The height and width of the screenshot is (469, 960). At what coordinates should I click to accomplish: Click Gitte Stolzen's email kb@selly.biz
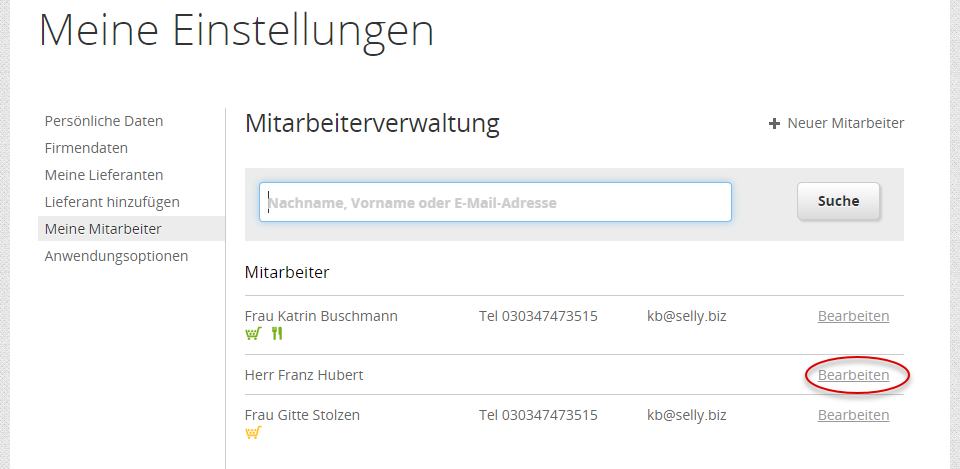point(686,415)
